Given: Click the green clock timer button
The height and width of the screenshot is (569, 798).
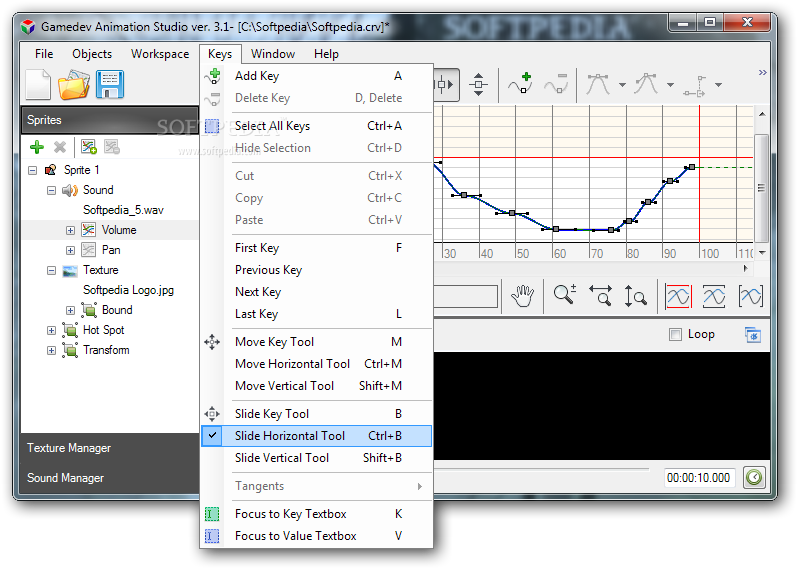Looking at the screenshot, I should 754,477.
